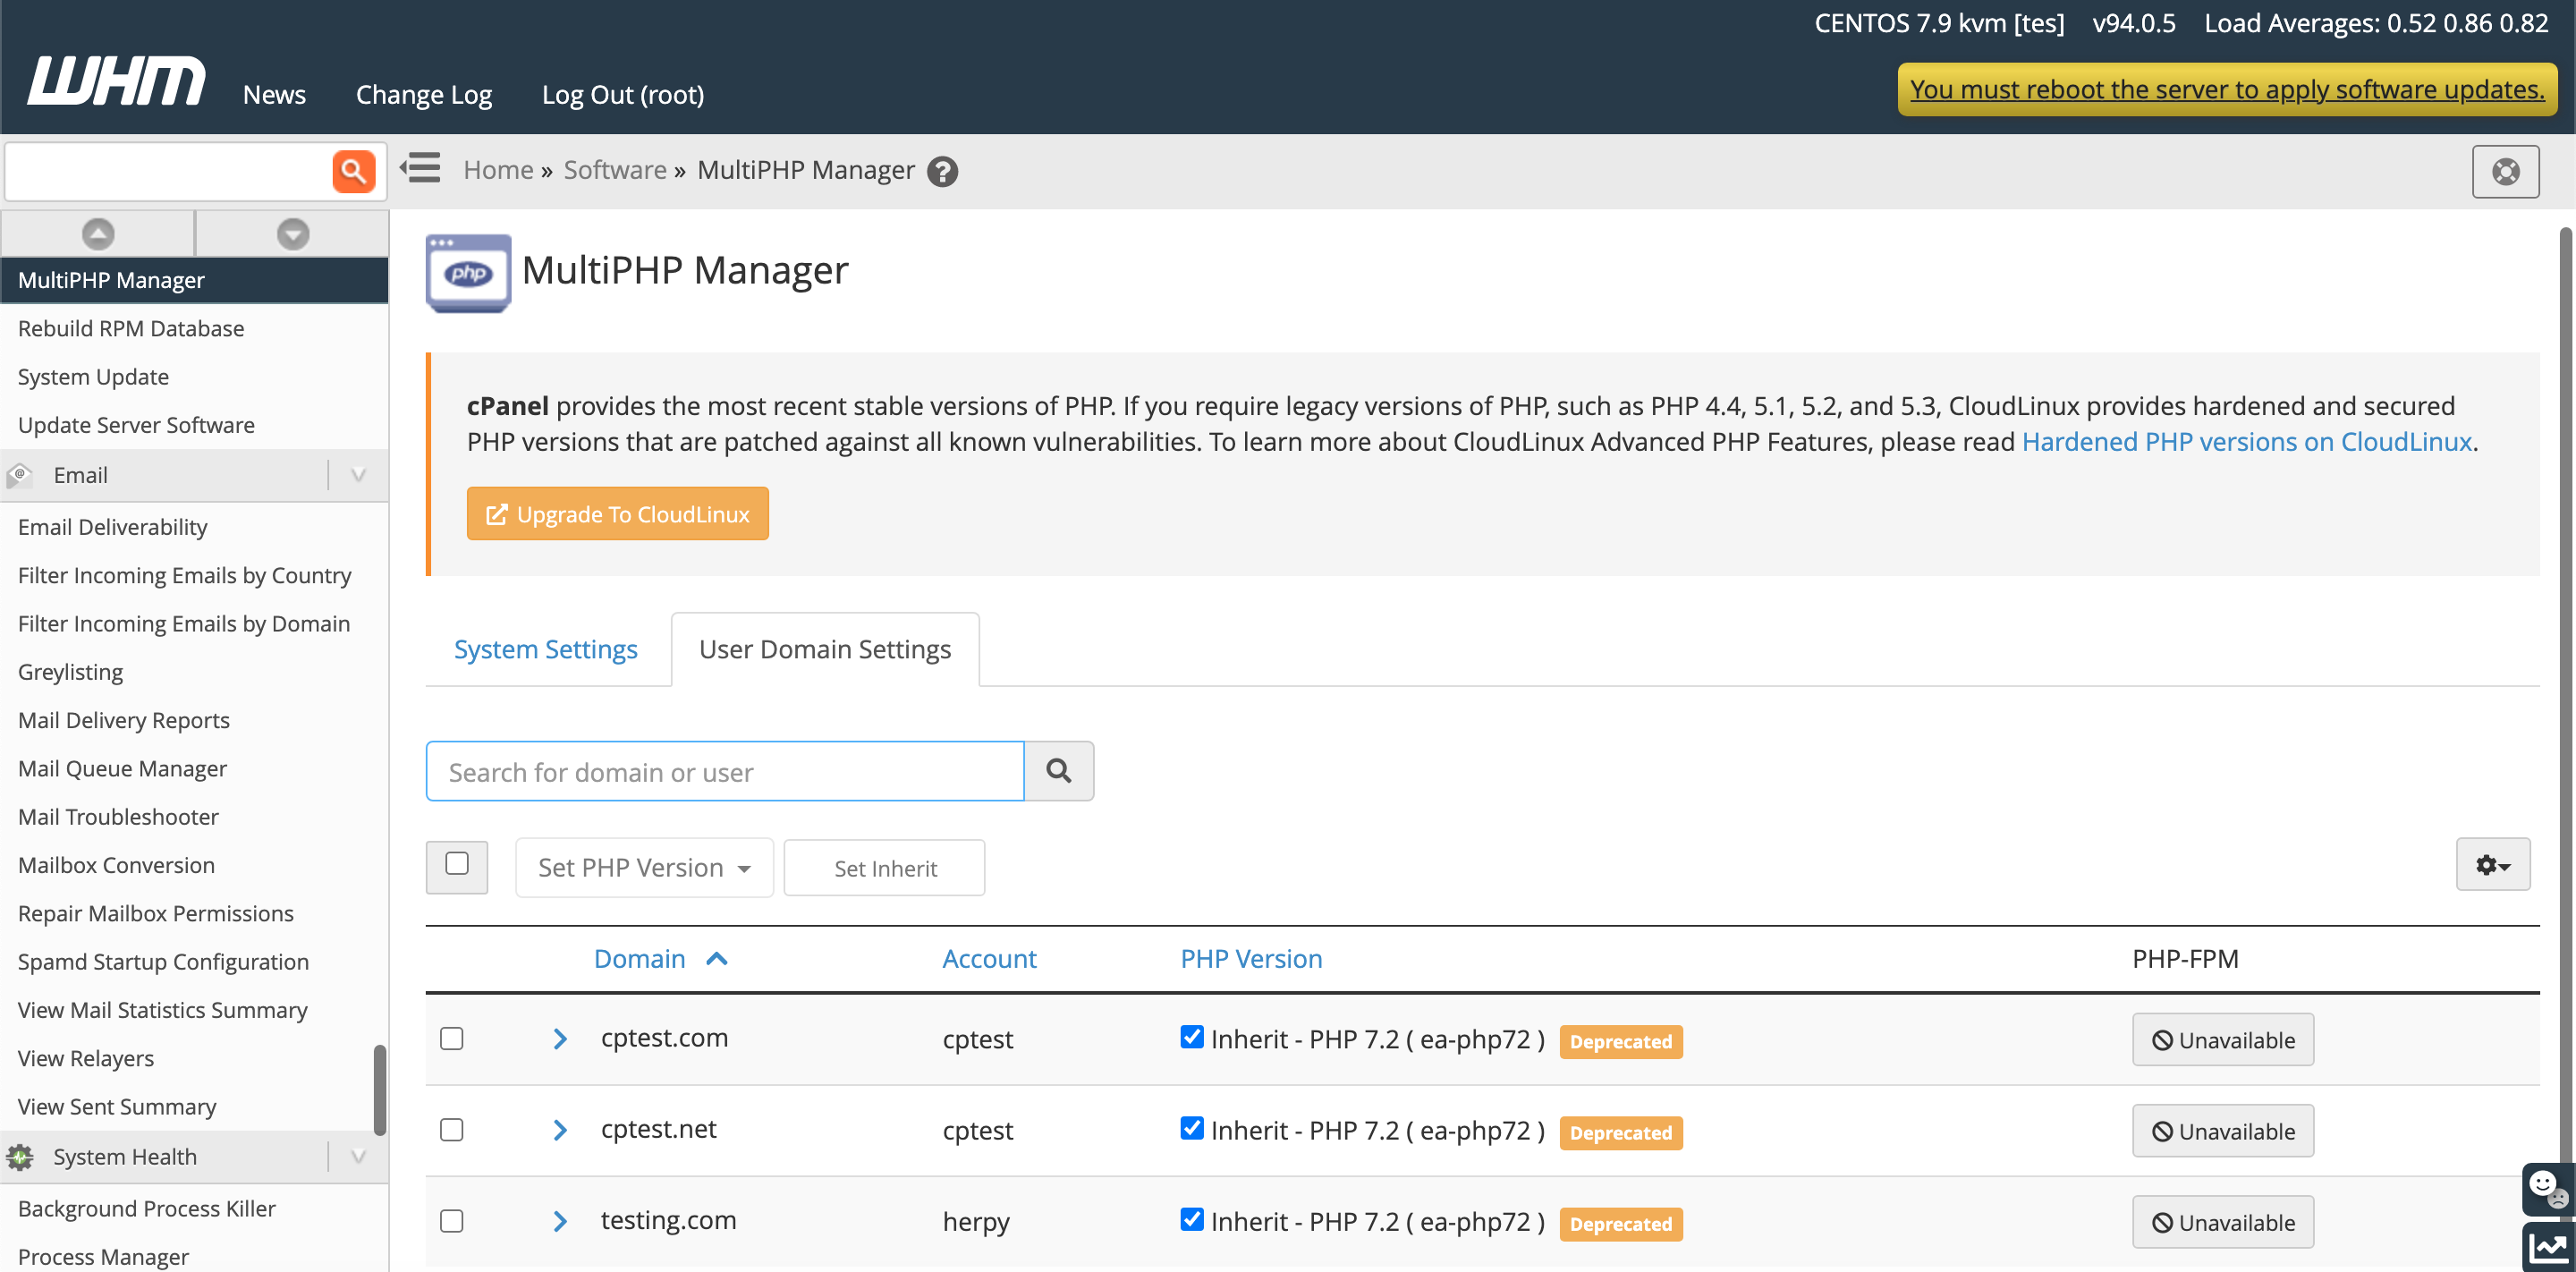Click Unavailable PHP-FPM button for cptest.net
2576x1272 pixels.
2223,1130
